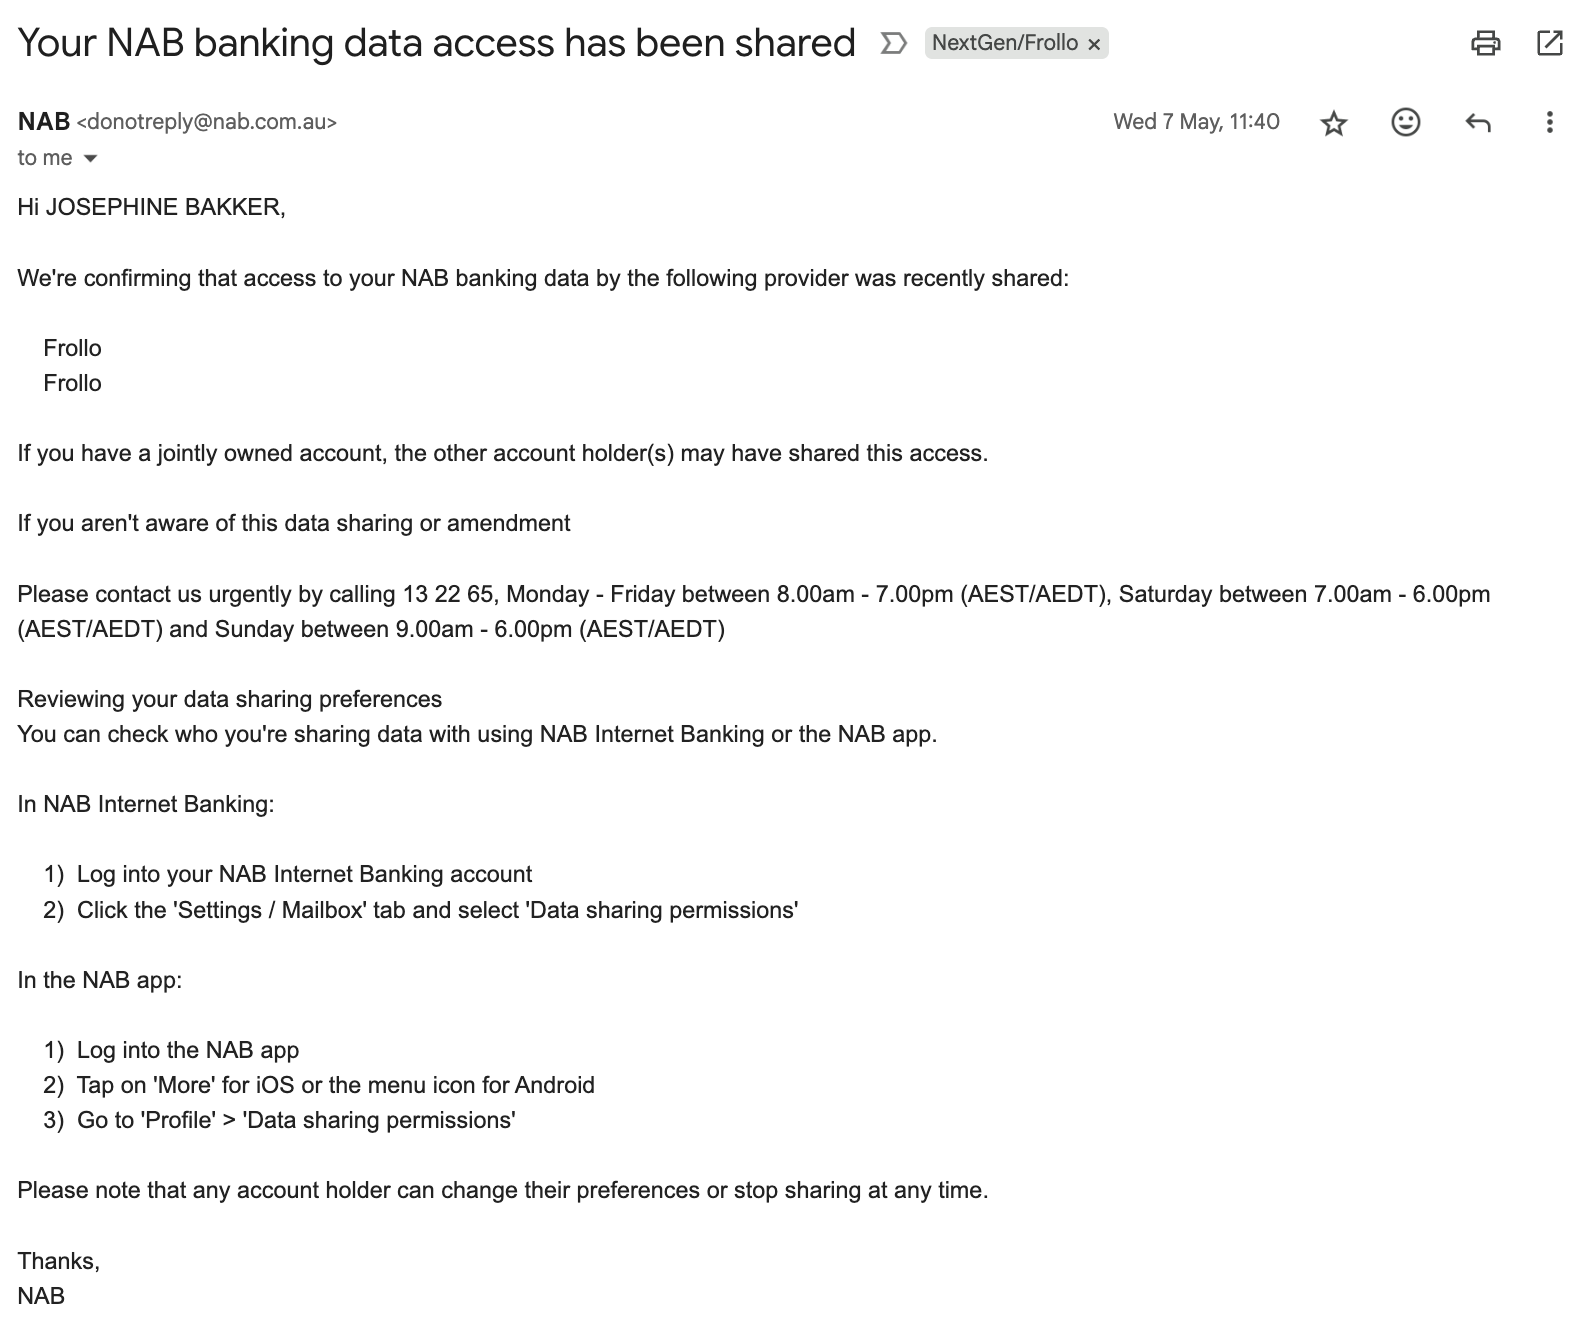Click the reply arrow icon

pyautogui.click(x=1478, y=123)
